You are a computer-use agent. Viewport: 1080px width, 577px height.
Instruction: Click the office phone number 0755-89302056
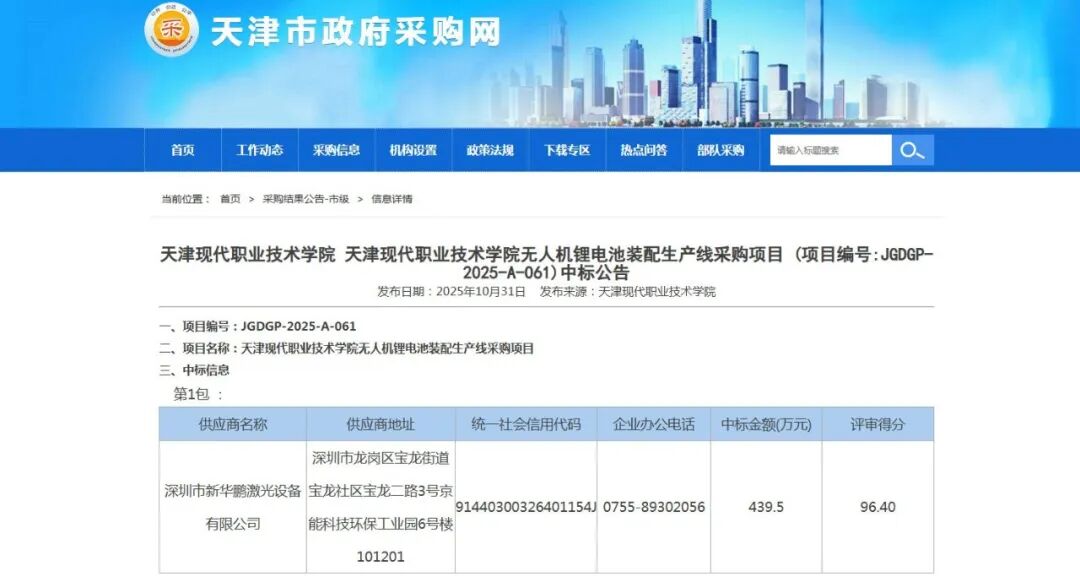coord(654,507)
